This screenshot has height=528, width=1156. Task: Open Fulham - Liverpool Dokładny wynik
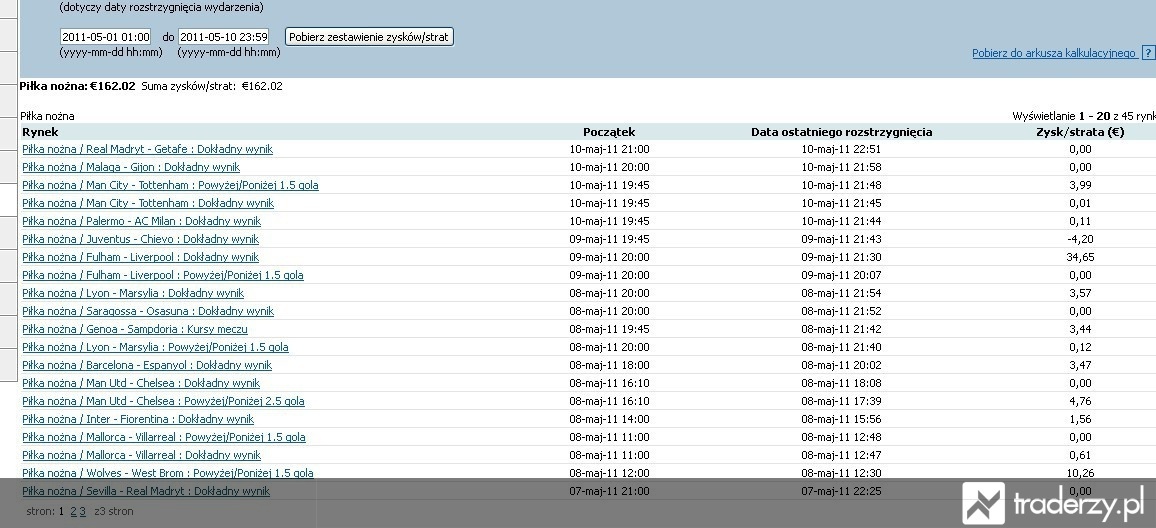140,257
